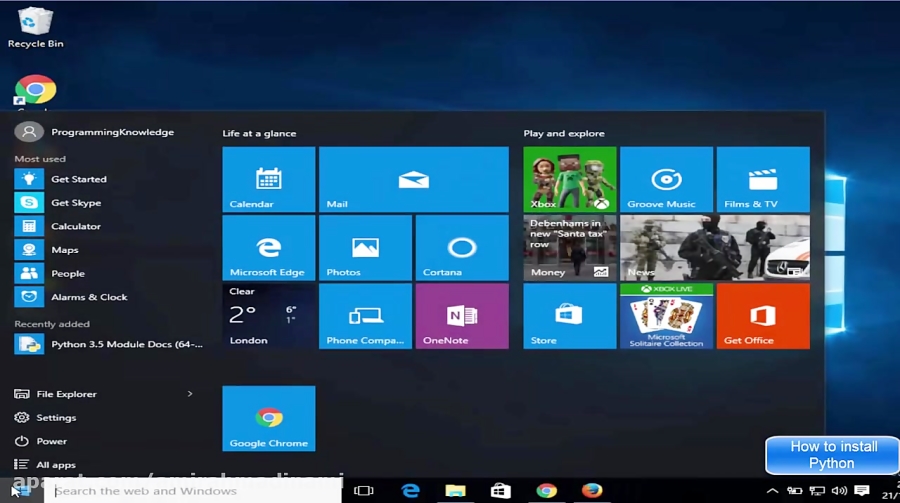Open the Store tile
This screenshot has height=503, width=900.
569,316
